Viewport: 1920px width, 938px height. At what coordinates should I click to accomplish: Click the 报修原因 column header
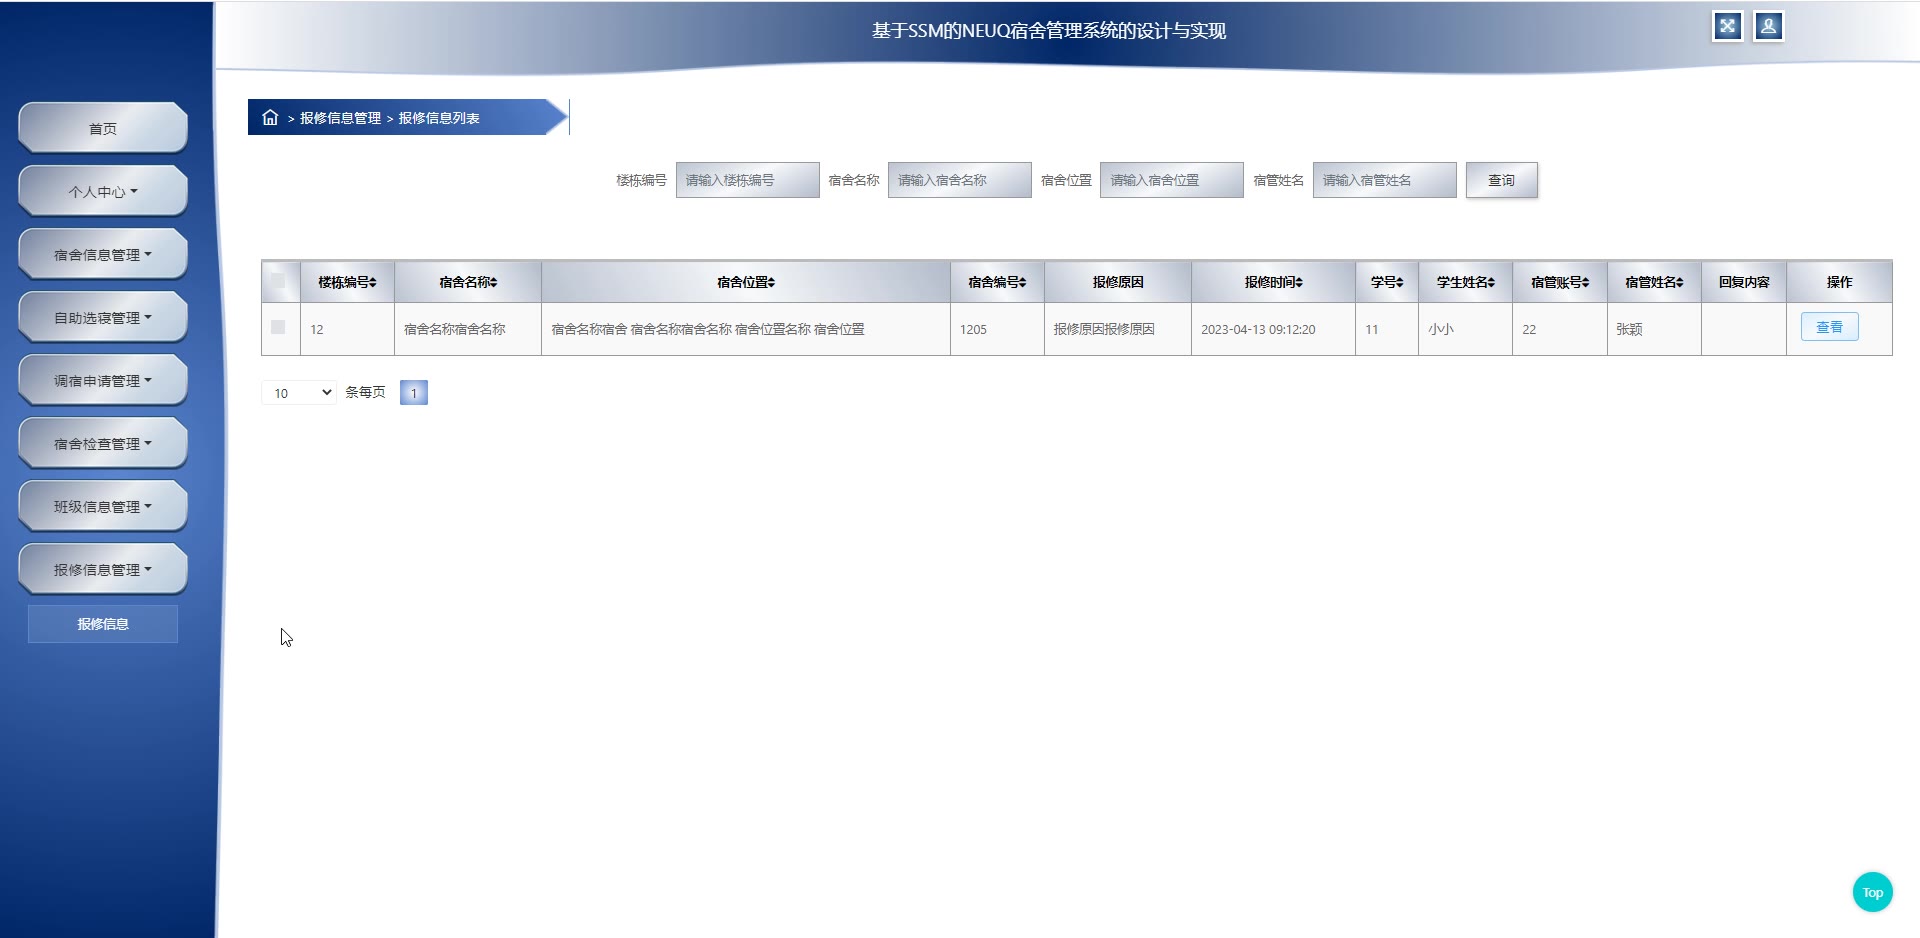[1118, 282]
